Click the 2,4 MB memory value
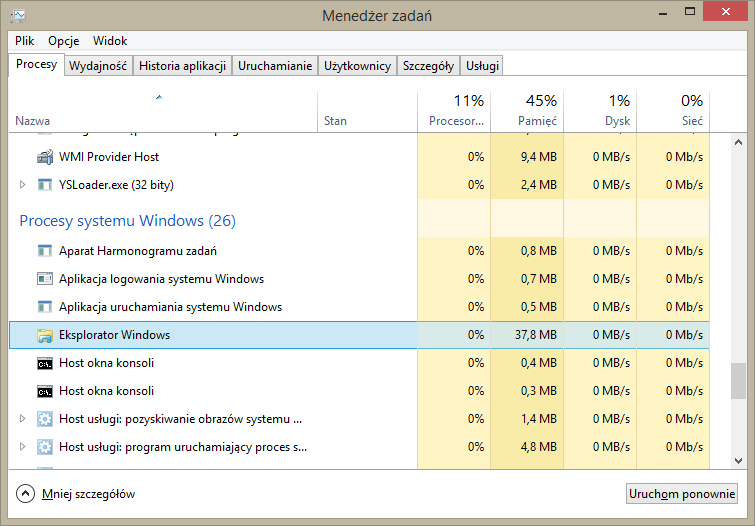 pos(539,185)
